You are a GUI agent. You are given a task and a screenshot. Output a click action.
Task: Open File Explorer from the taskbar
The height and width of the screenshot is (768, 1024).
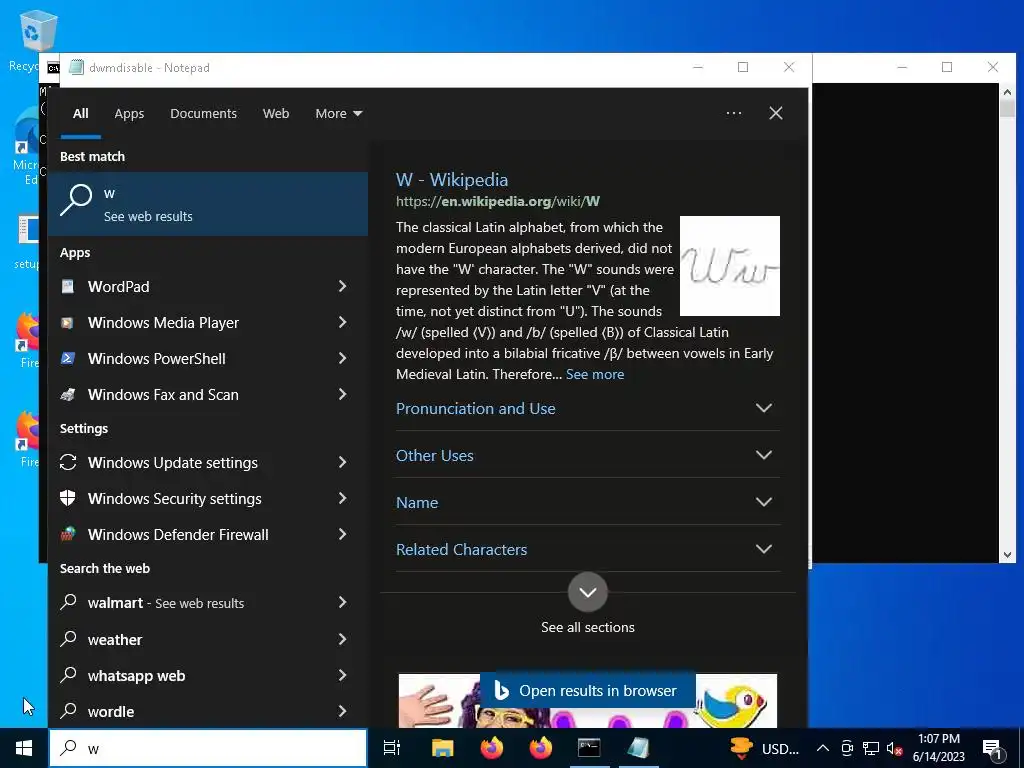[x=442, y=748]
